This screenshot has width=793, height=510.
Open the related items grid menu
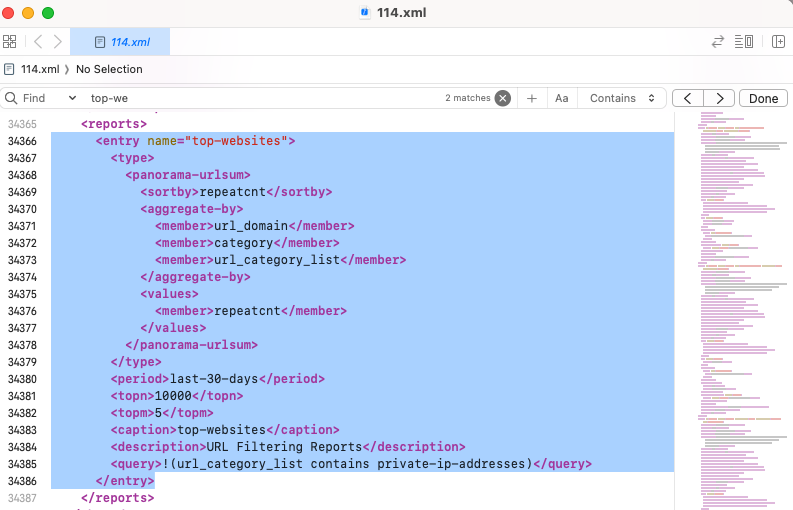click(x=10, y=42)
